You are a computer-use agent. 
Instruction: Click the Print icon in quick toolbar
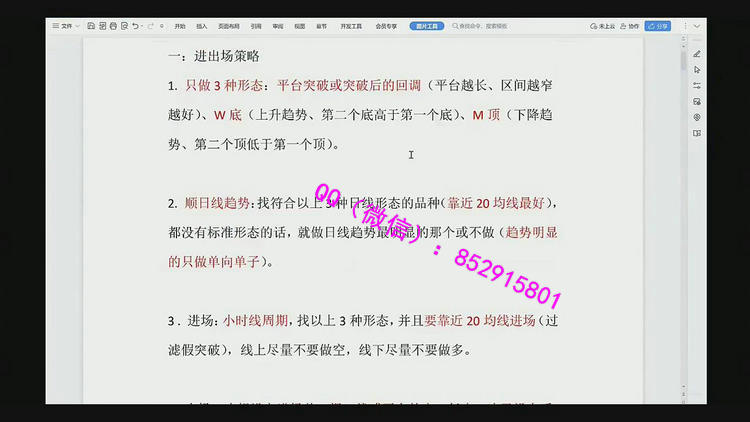pyautogui.click(x=112, y=25)
